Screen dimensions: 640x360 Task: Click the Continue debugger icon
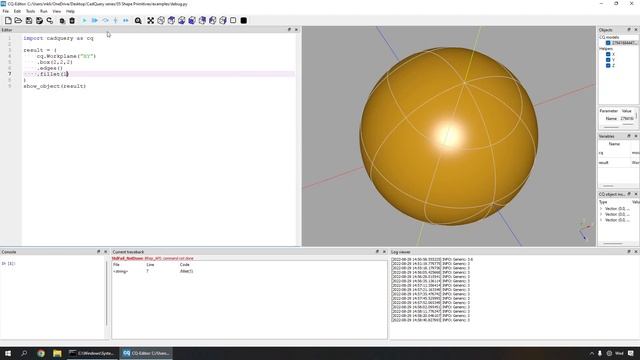(126, 20)
